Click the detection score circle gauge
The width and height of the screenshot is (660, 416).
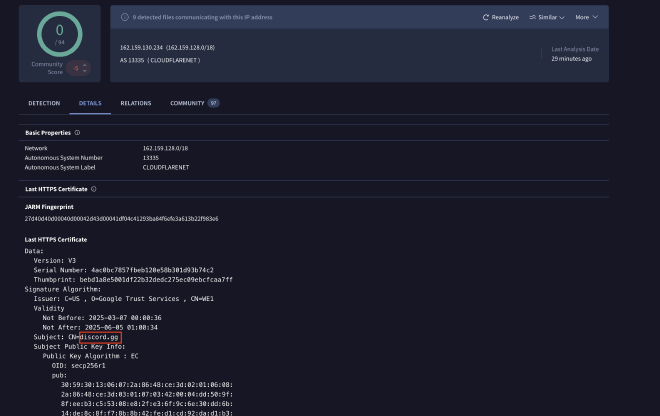click(59, 32)
